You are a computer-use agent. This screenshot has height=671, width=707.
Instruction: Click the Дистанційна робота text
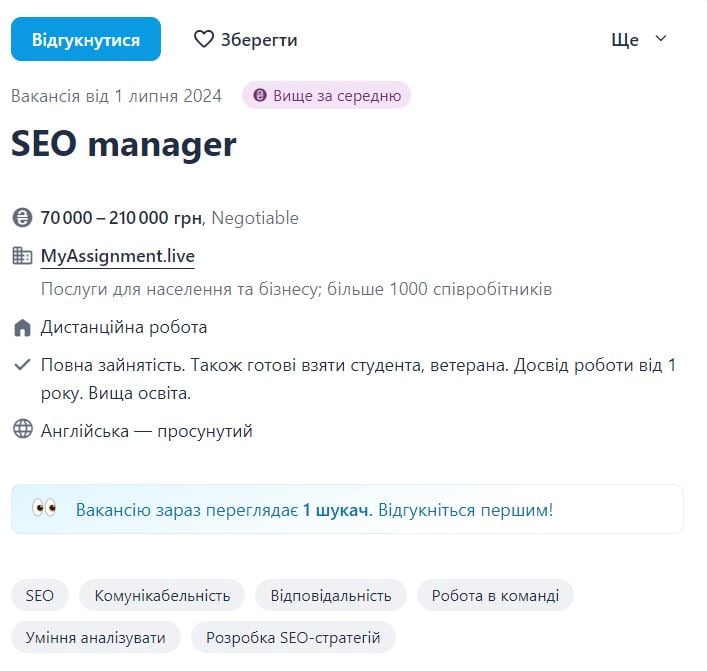(124, 327)
